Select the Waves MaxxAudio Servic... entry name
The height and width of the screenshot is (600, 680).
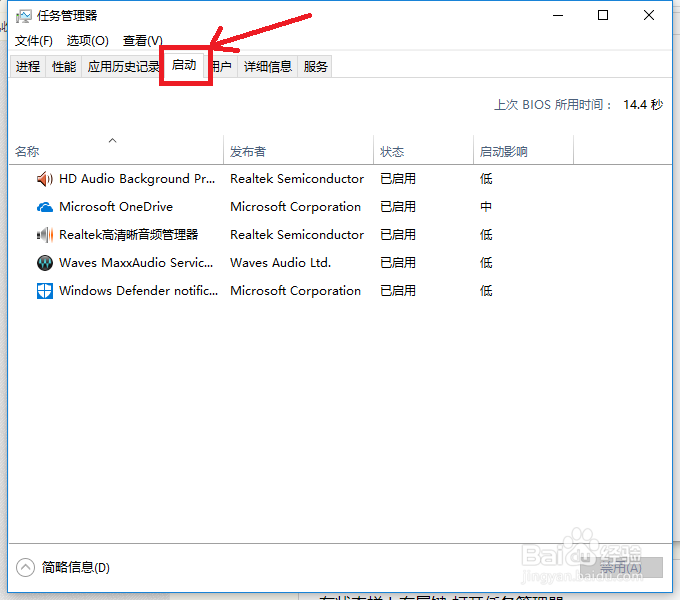[136, 263]
